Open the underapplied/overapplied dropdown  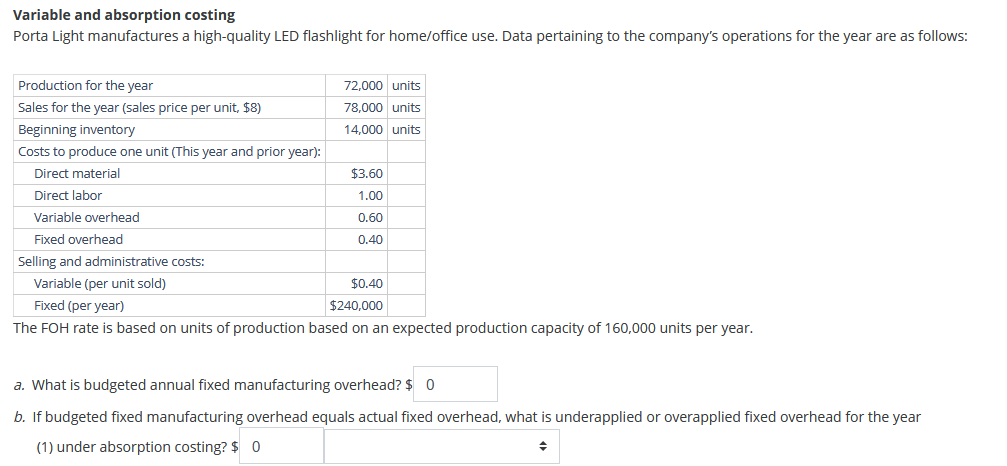[x=441, y=446]
